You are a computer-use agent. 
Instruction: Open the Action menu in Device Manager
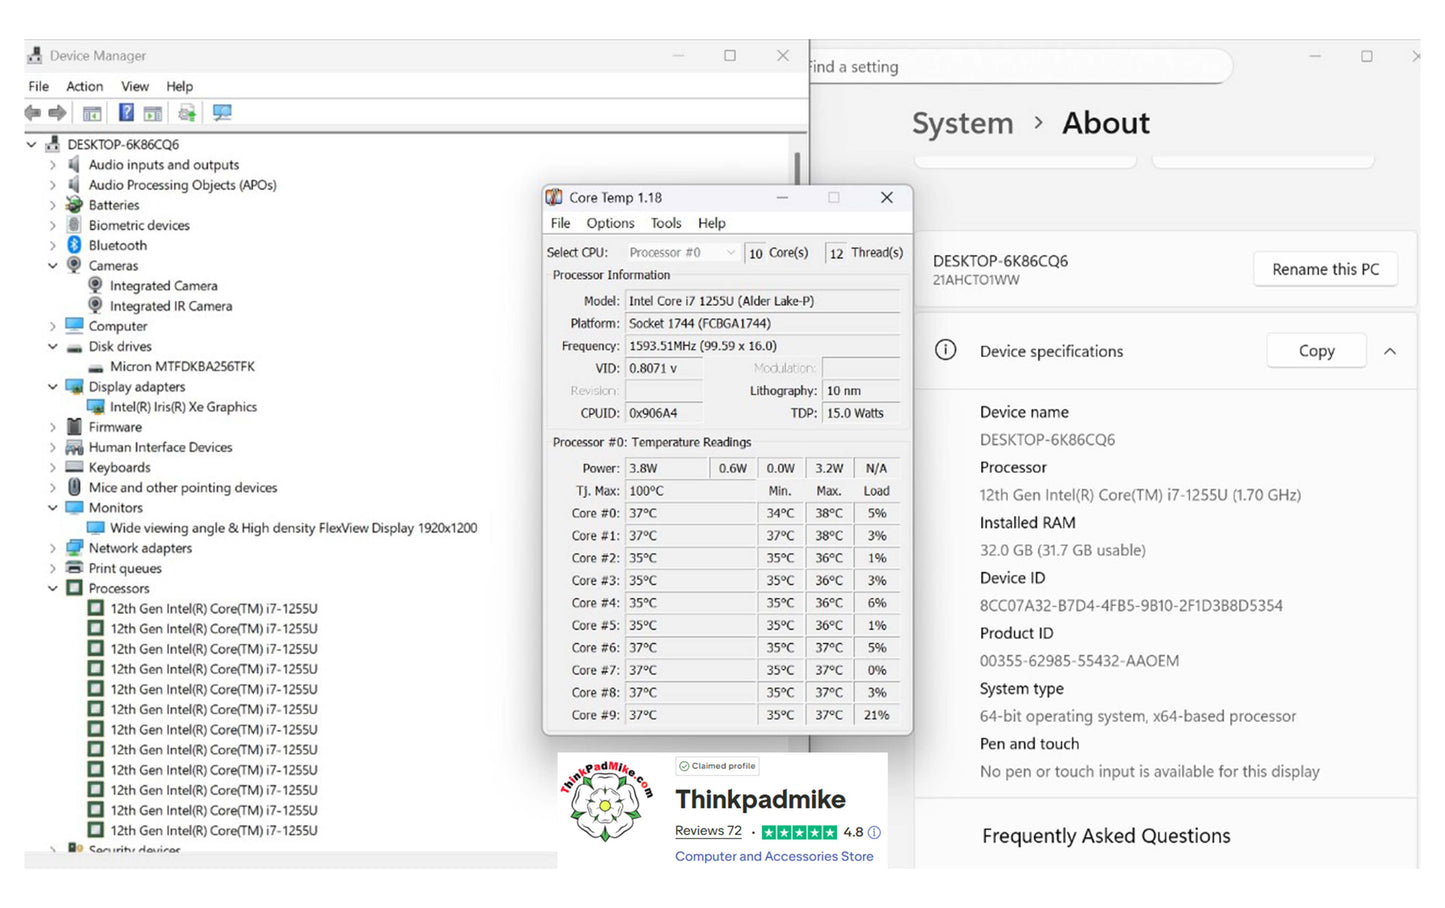(84, 86)
